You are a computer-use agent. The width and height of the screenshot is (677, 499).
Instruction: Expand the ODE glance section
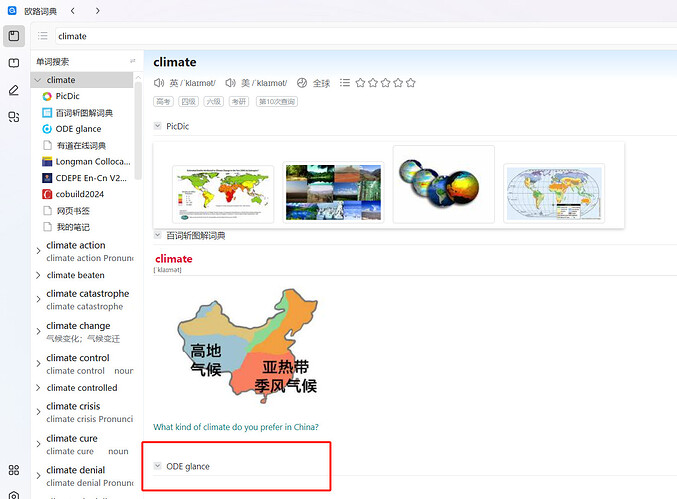pos(158,466)
